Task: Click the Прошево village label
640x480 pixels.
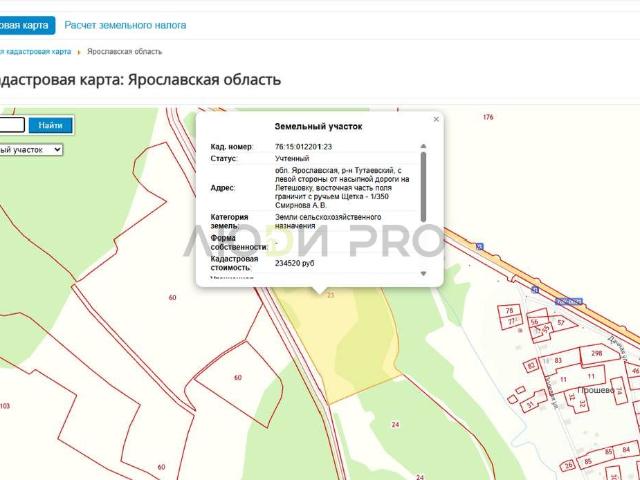Action: click(x=596, y=390)
